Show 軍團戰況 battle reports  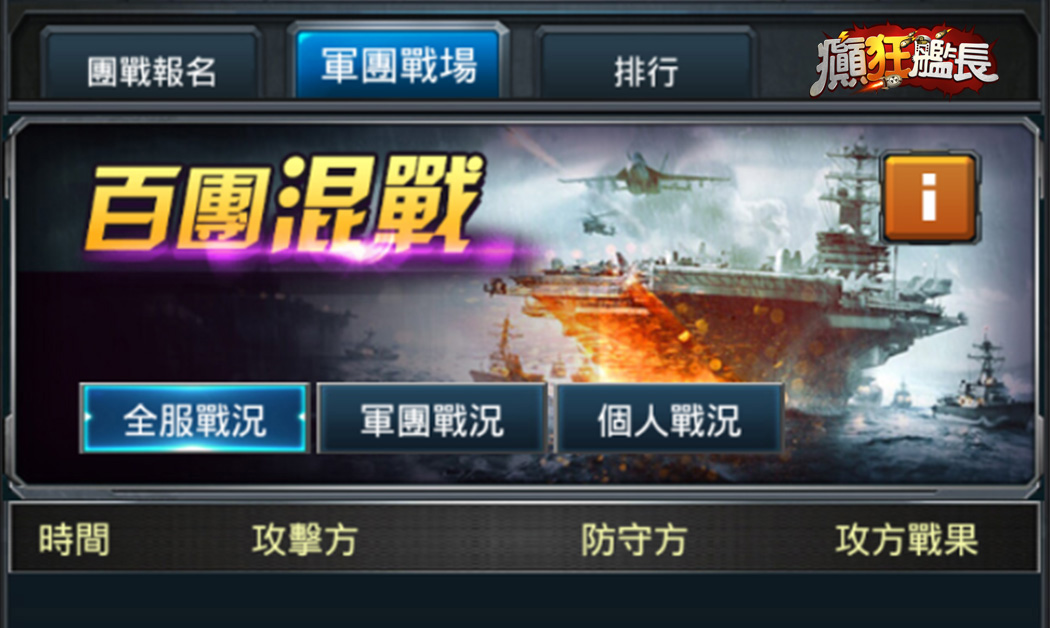point(432,418)
